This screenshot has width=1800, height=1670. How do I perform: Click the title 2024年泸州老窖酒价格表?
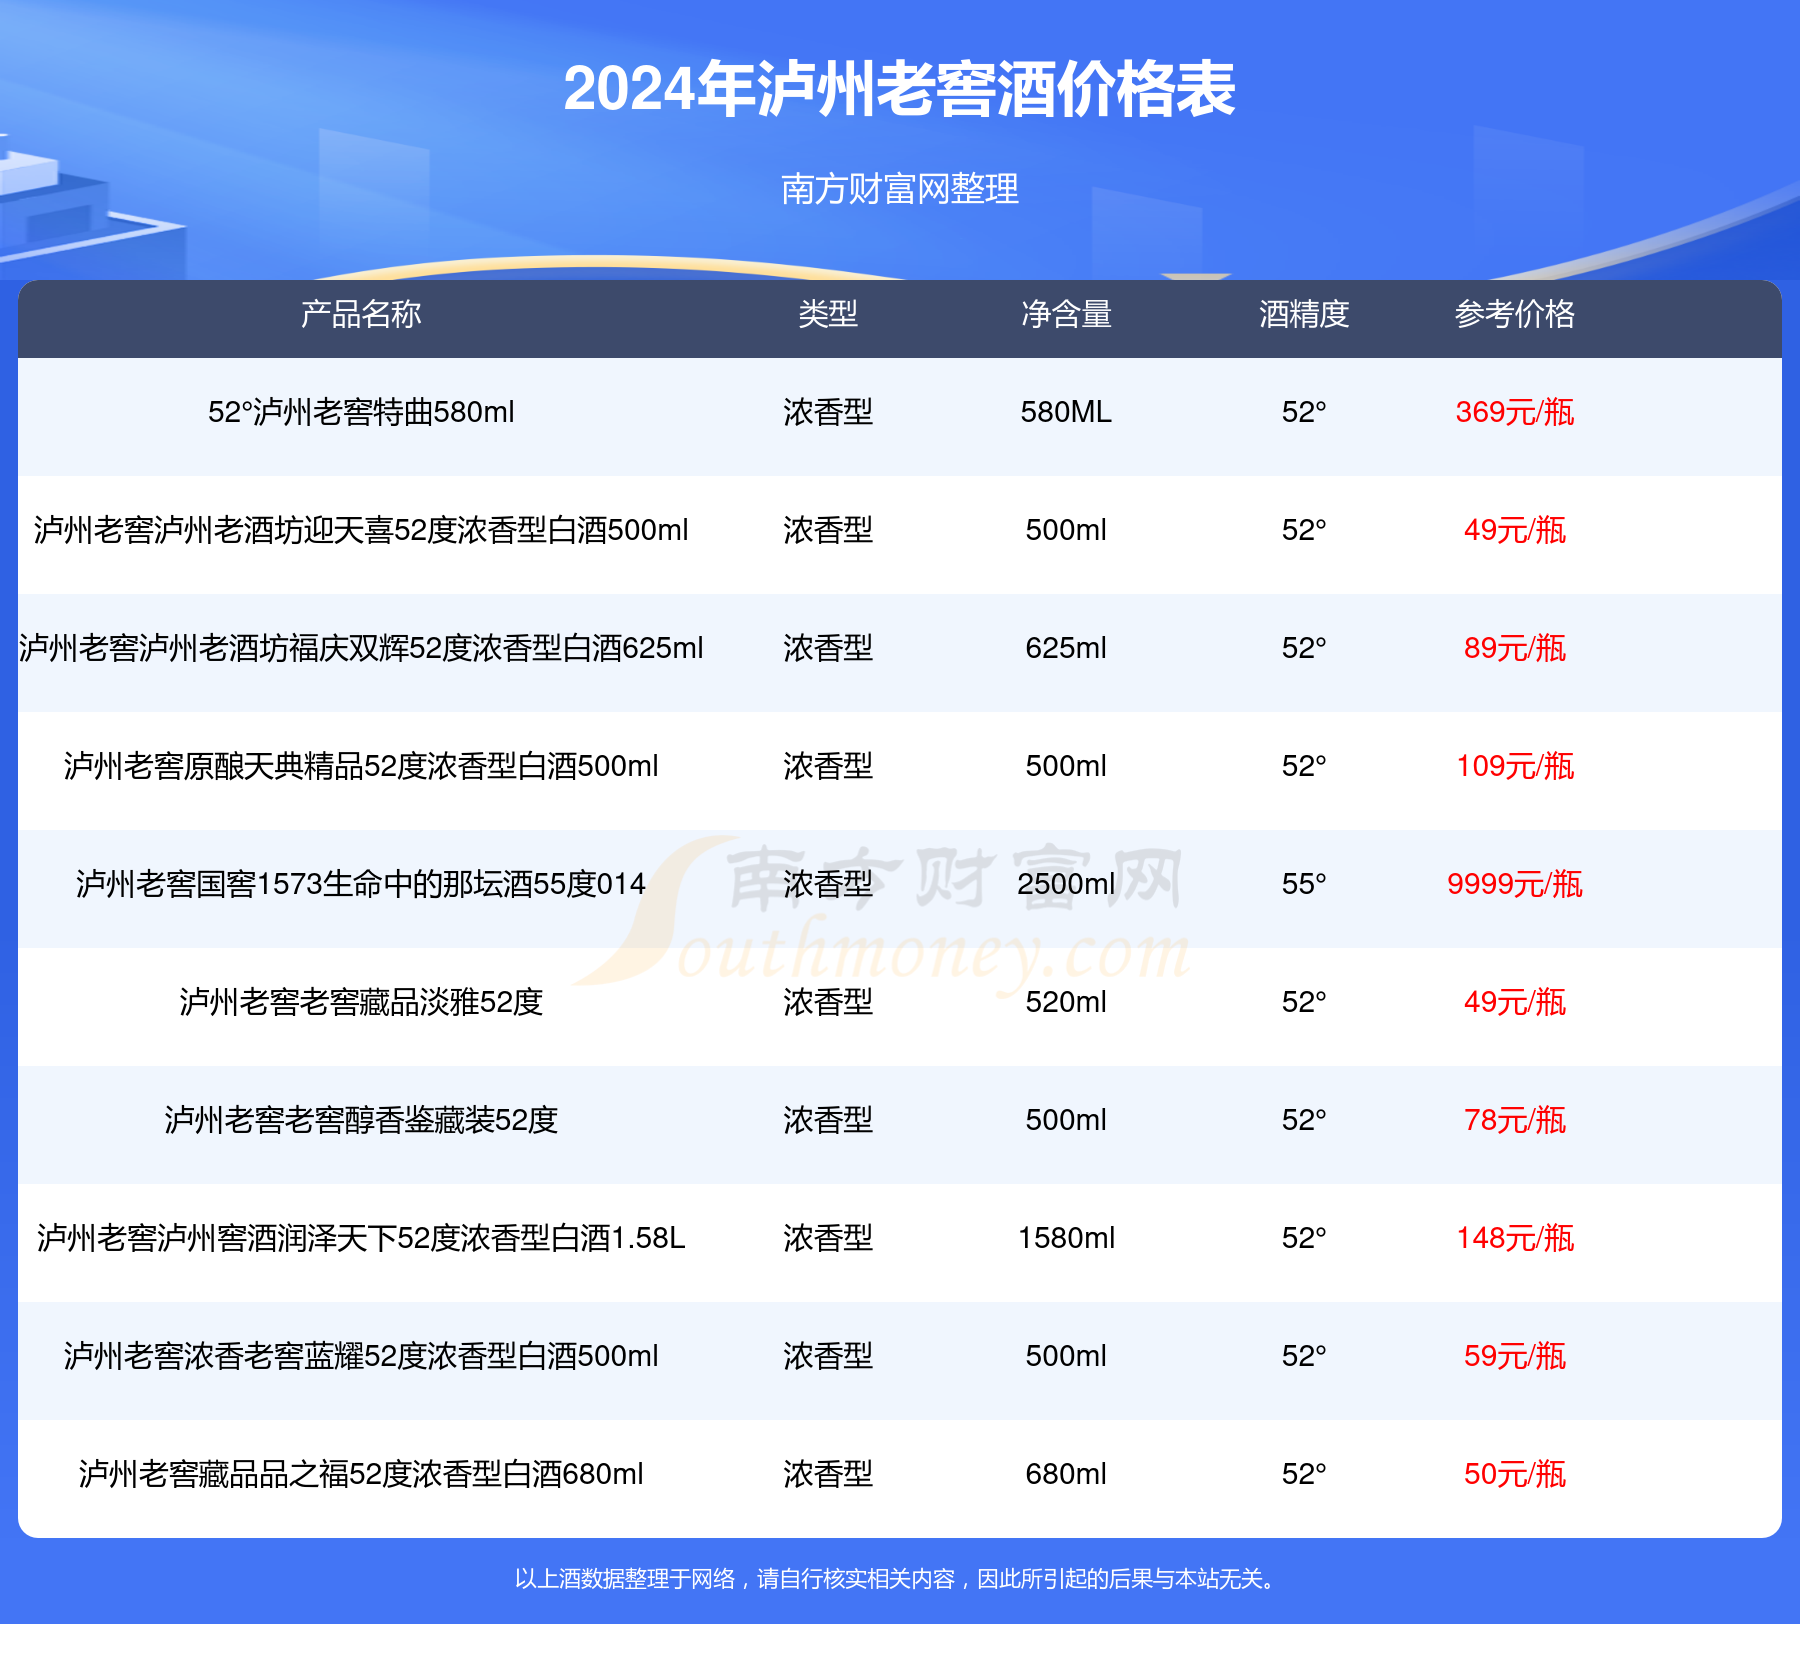coord(899,89)
